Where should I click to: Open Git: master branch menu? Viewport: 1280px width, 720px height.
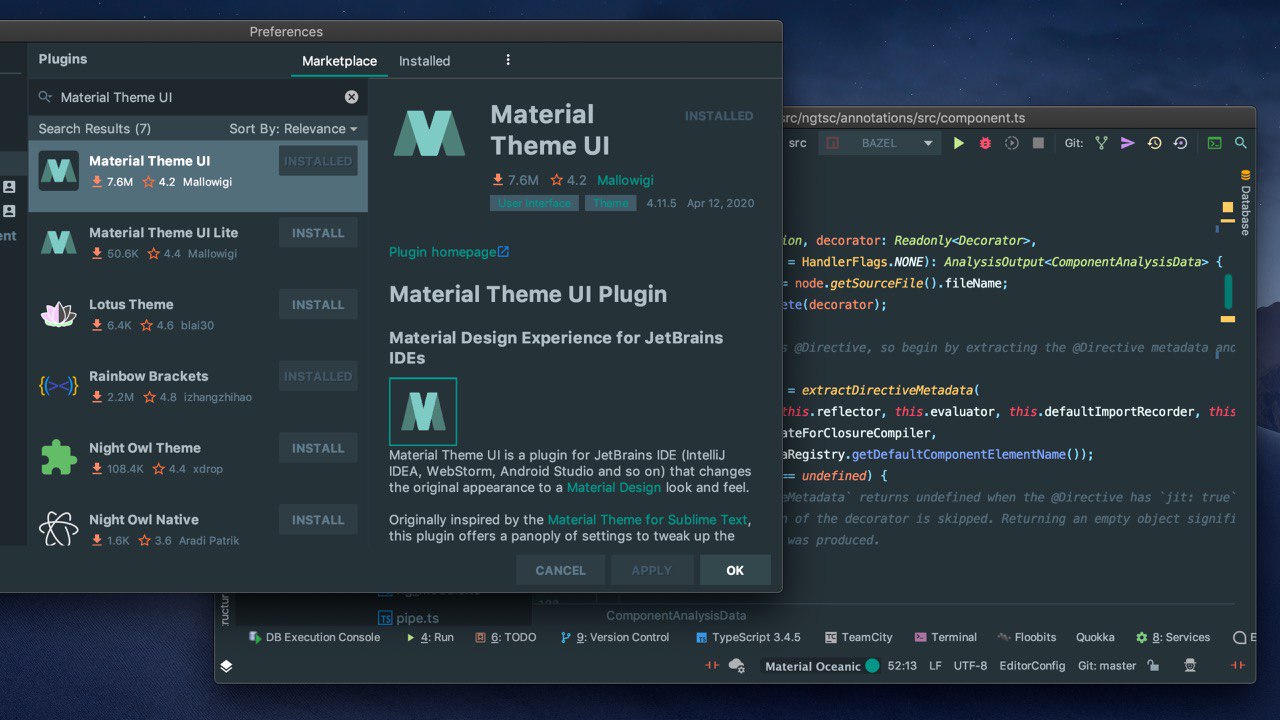pyautogui.click(x=1106, y=666)
